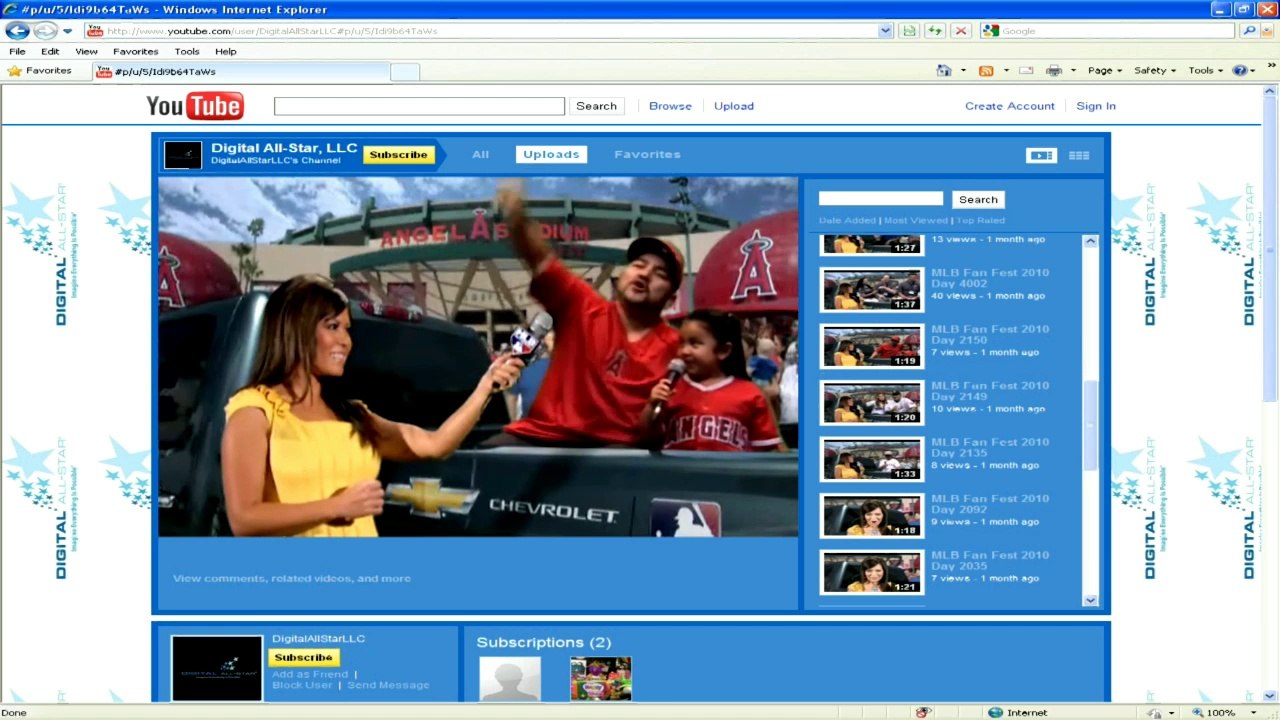
Task: Click the channel video search input field
Action: pyautogui.click(x=880, y=199)
